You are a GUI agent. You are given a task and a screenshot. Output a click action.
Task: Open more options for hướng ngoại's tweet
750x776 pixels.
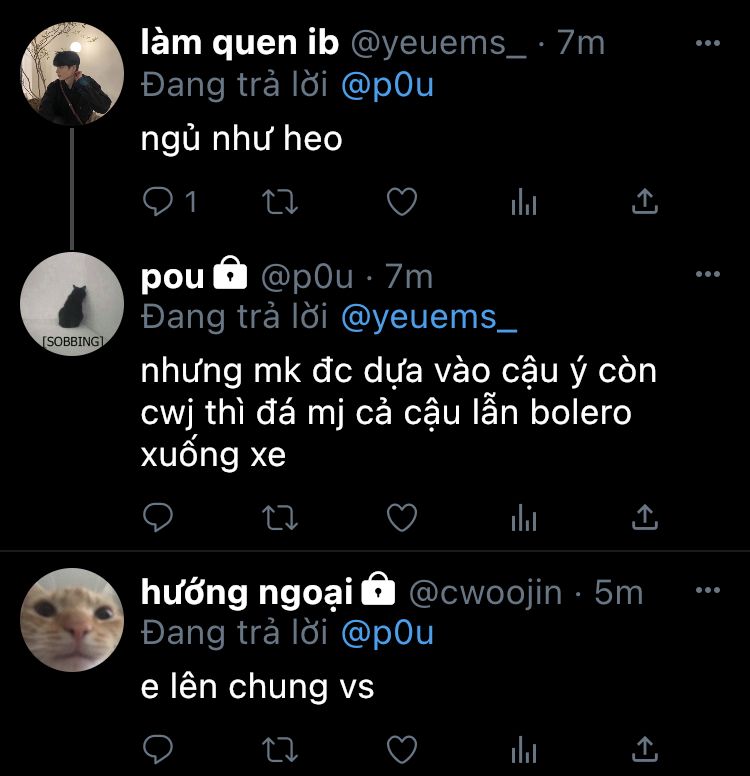(707, 589)
